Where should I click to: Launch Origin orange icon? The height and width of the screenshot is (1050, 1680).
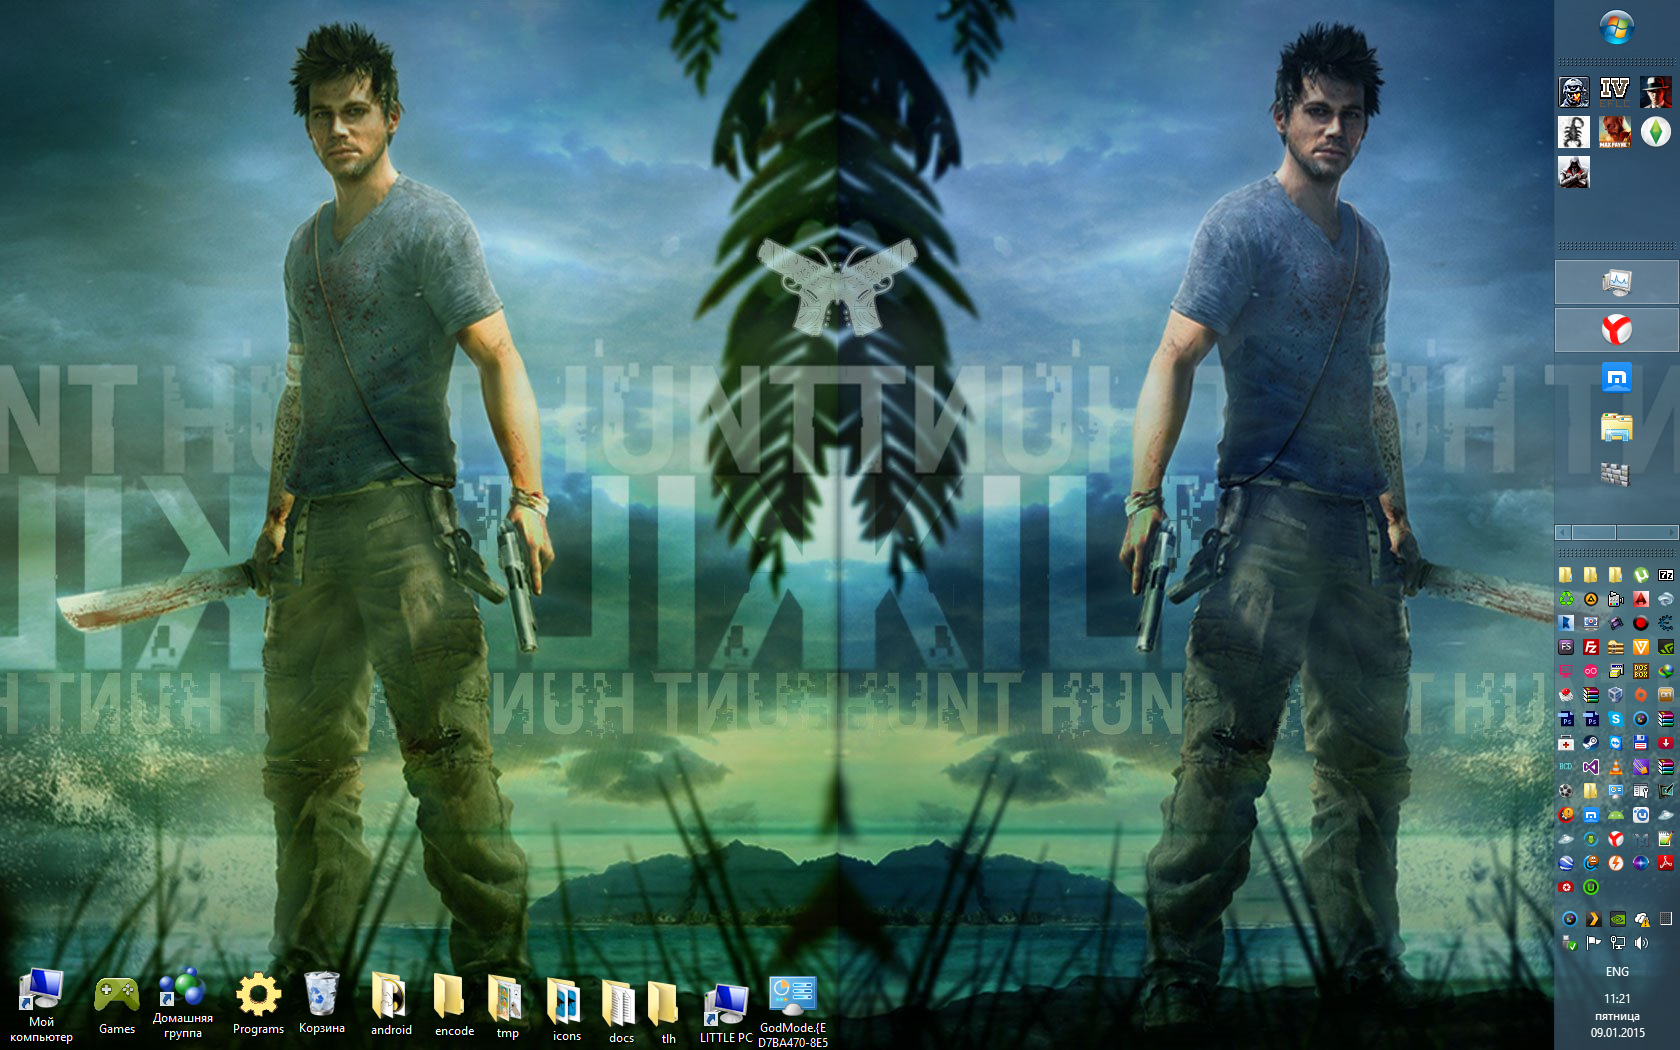point(1641,694)
